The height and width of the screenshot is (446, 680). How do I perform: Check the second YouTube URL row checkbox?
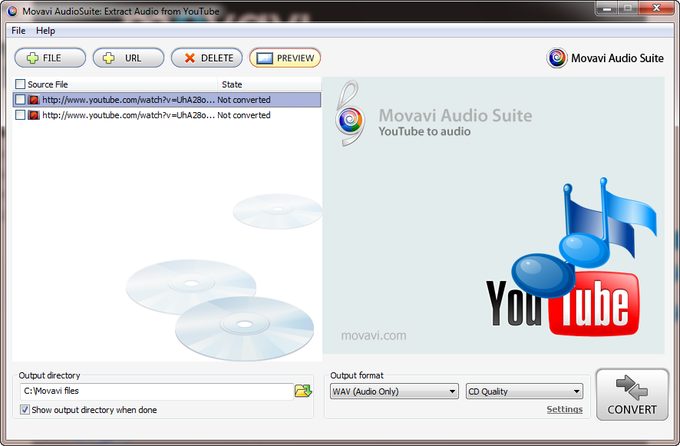[20, 115]
